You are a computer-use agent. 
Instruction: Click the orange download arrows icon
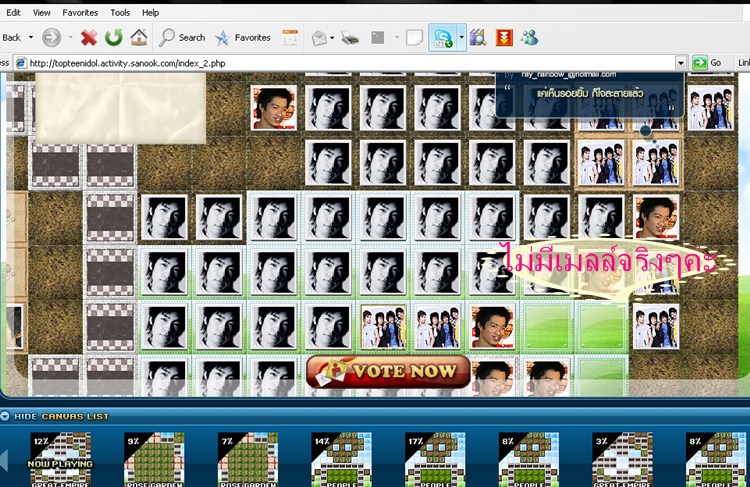tap(504, 37)
